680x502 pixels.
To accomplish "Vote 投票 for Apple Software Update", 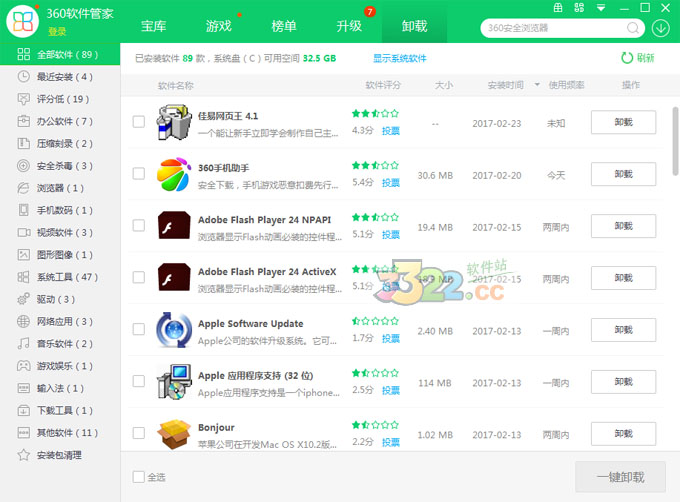I will (391, 339).
